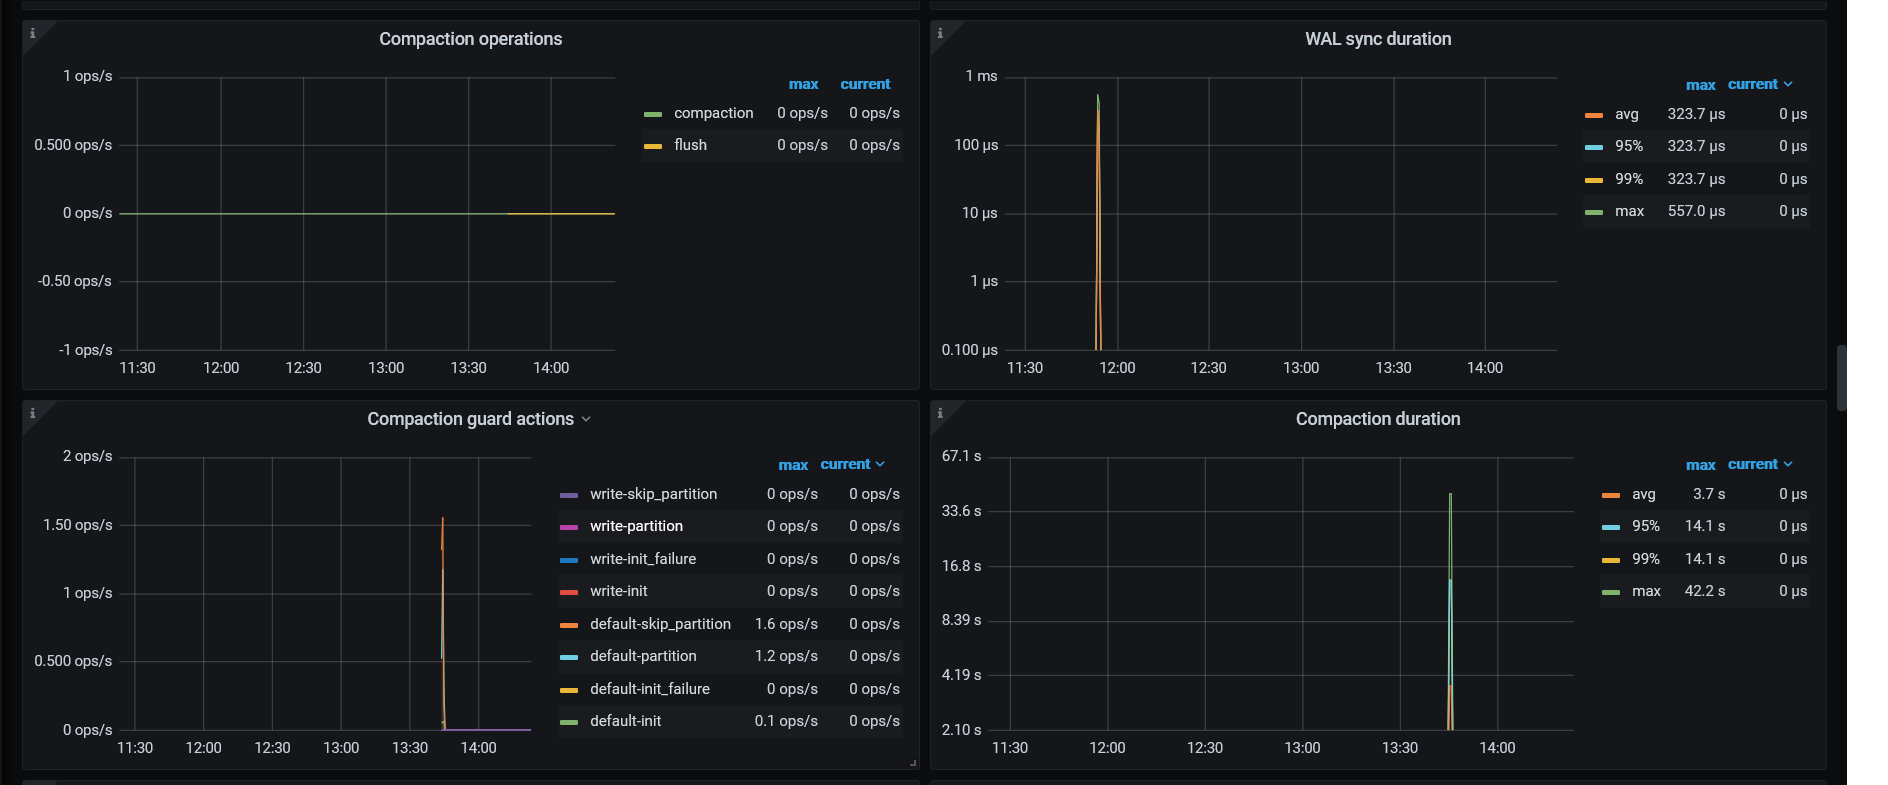Toggle write-partition series in legend
Image resolution: width=1888 pixels, height=785 pixels.
click(636, 526)
